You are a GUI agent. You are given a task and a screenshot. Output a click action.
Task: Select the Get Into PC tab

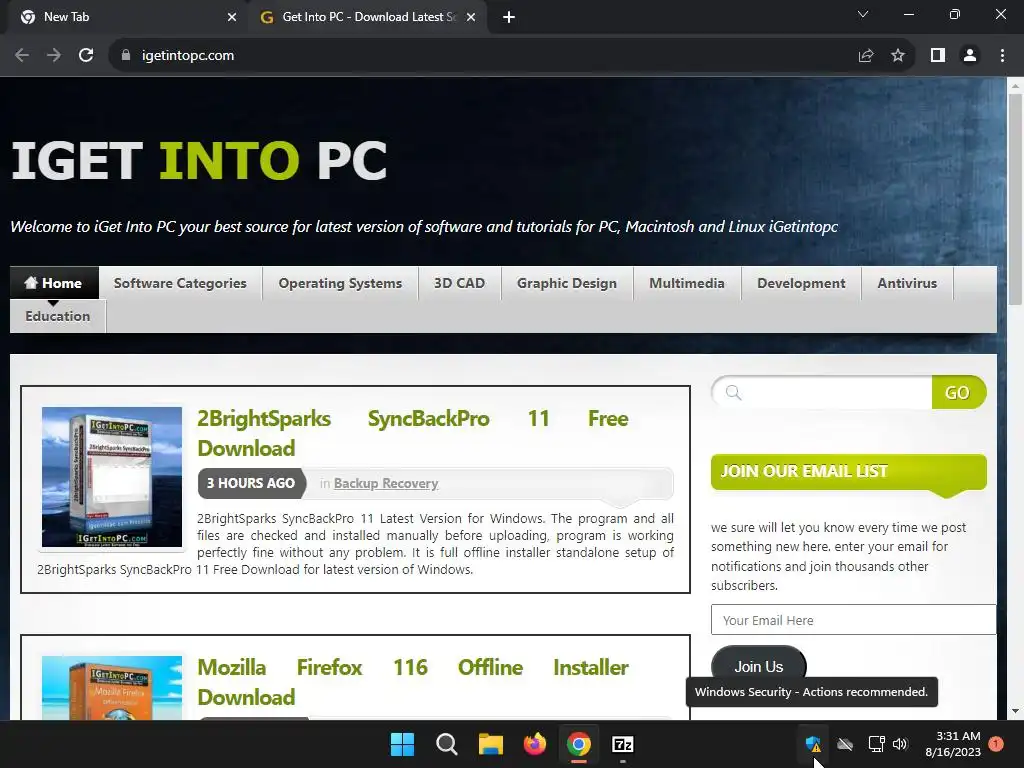click(x=367, y=17)
